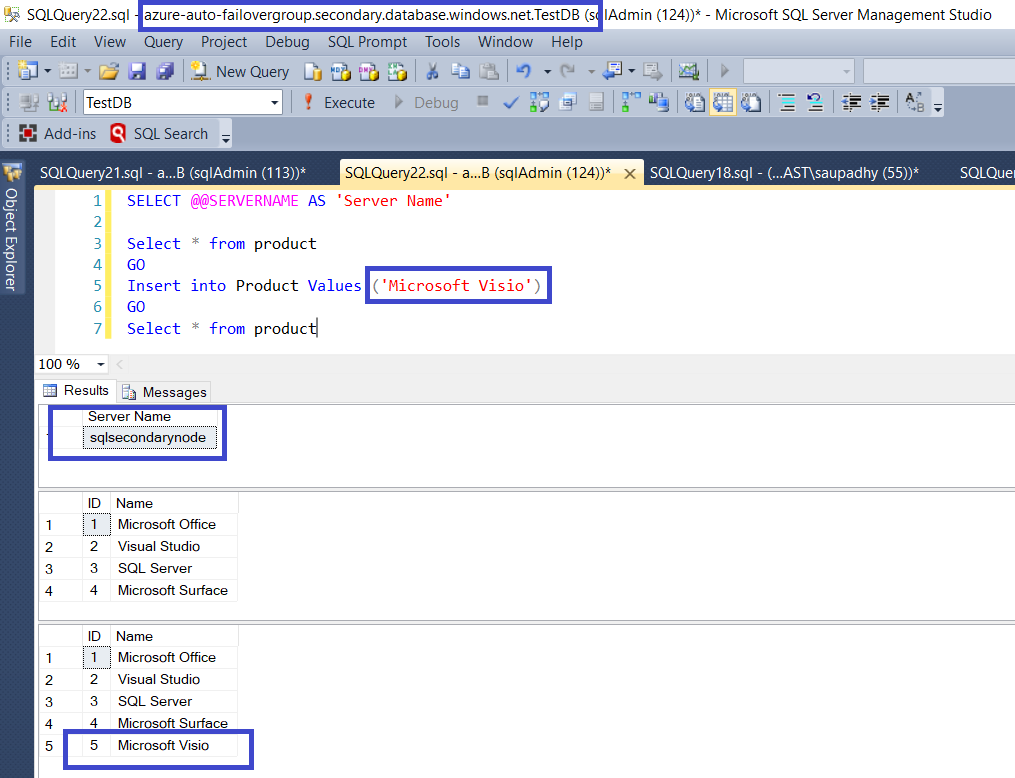Click the Cancel Executing Query stop icon
Viewport: 1015px width, 778px height.
482,101
